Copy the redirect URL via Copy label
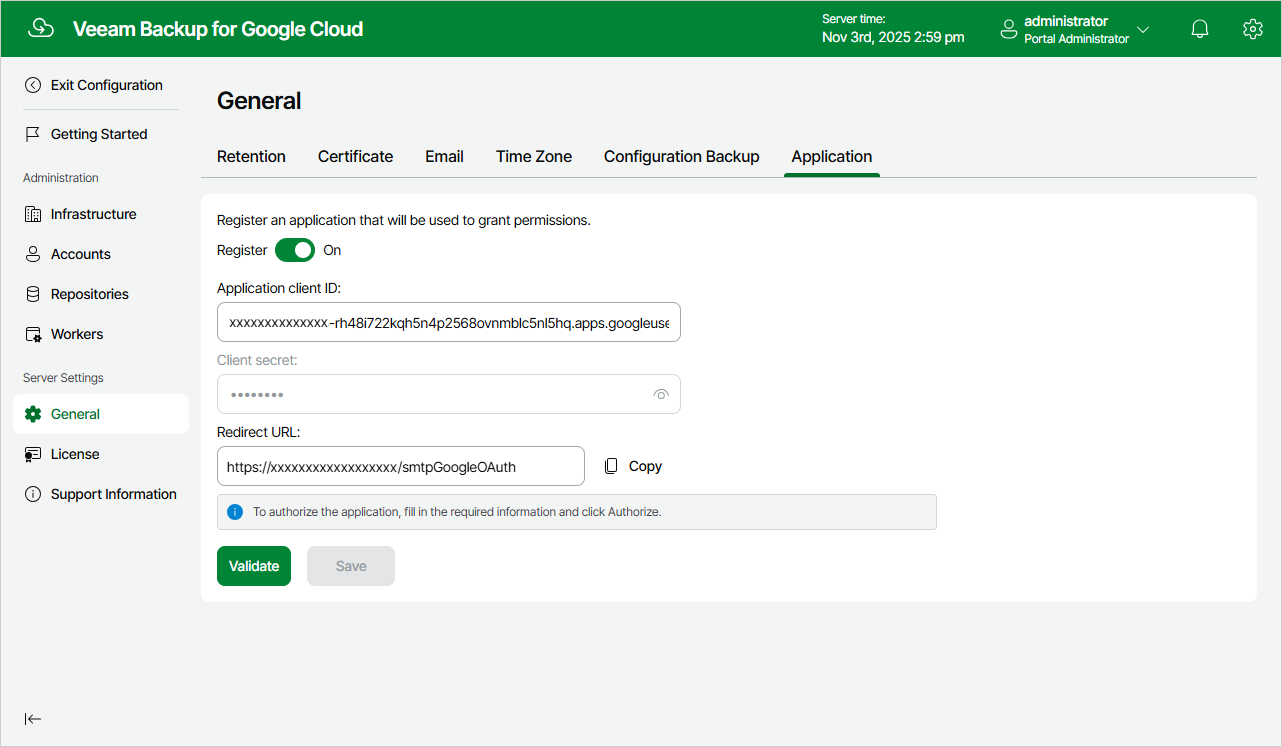This screenshot has height=747, width=1282. pyautogui.click(x=645, y=466)
